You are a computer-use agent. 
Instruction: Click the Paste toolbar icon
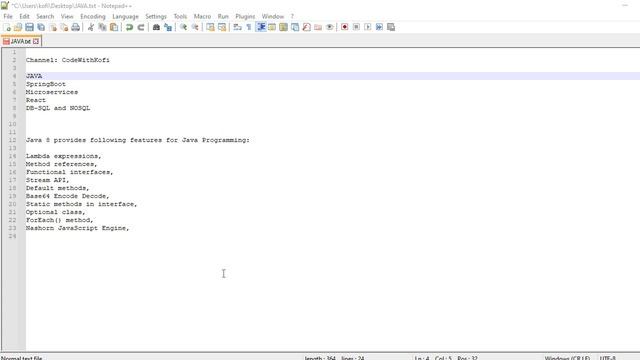point(114,27)
